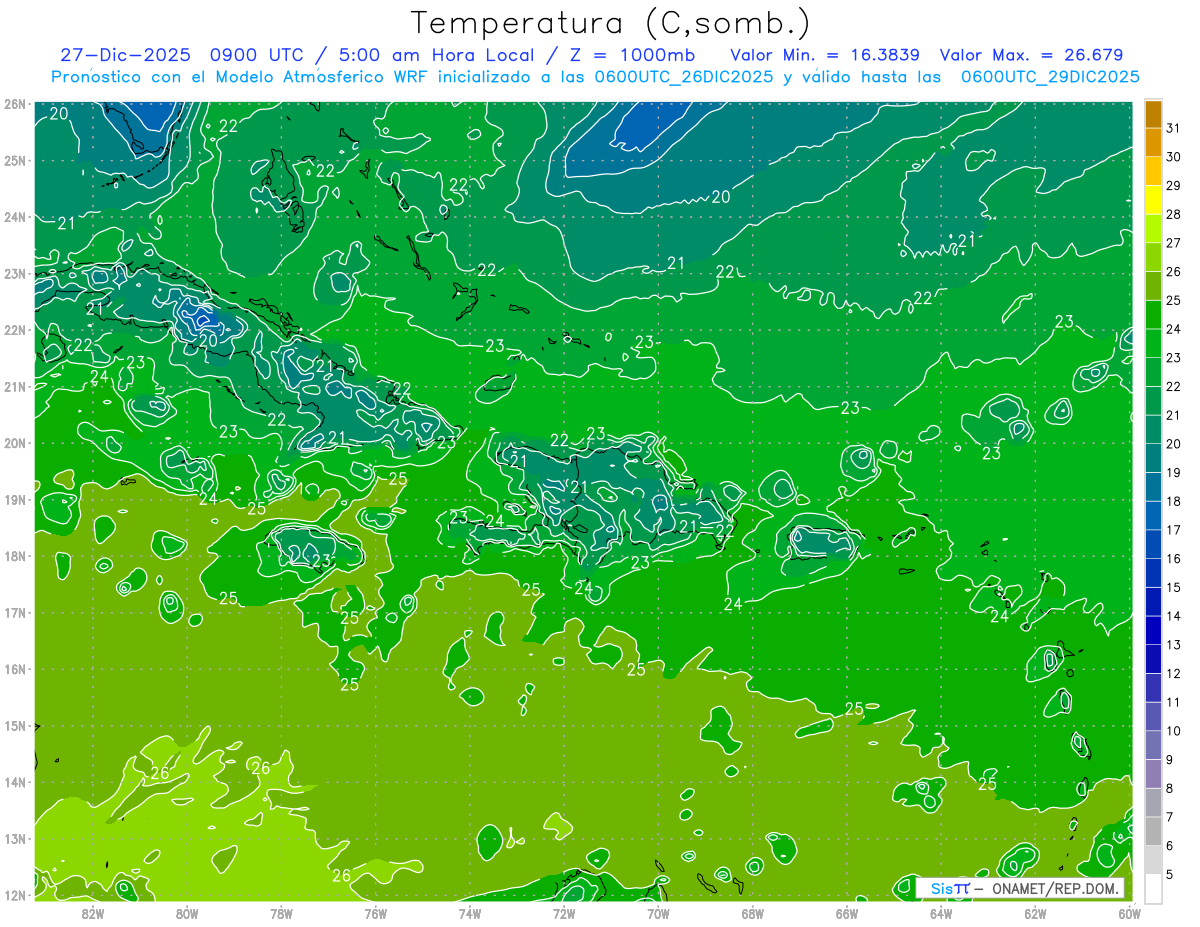Image resolution: width=1200 pixels, height=927 pixels.
Task: Click the '0900 UTC' time text
Action: (260, 55)
